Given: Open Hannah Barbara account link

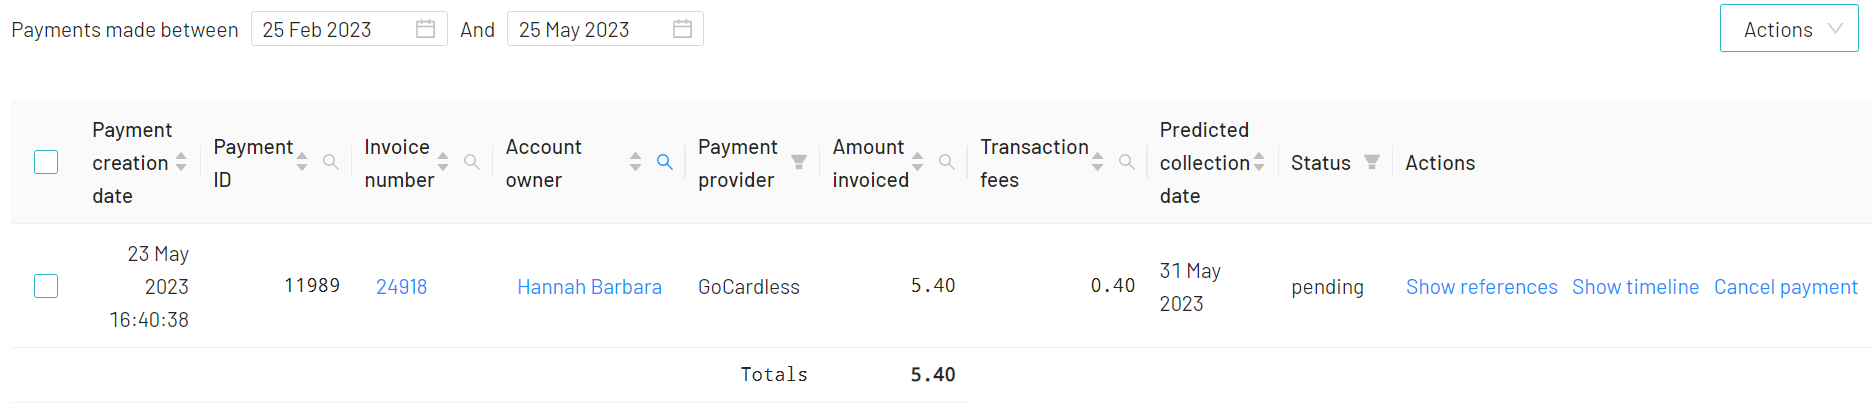Looking at the screenshot, I should point(589,287).
